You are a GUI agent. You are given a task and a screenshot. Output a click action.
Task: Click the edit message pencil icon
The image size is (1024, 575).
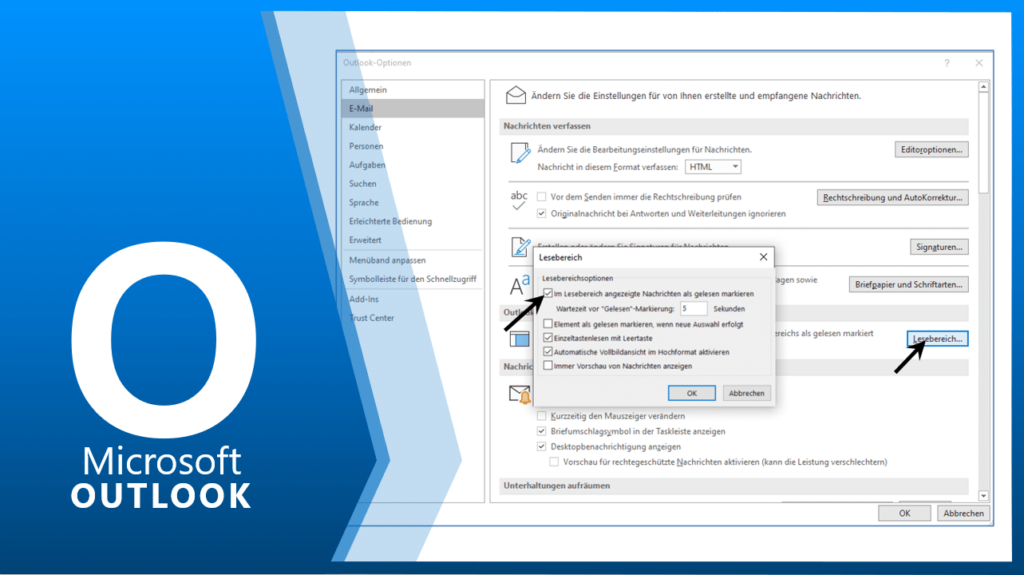coord(520,153)
